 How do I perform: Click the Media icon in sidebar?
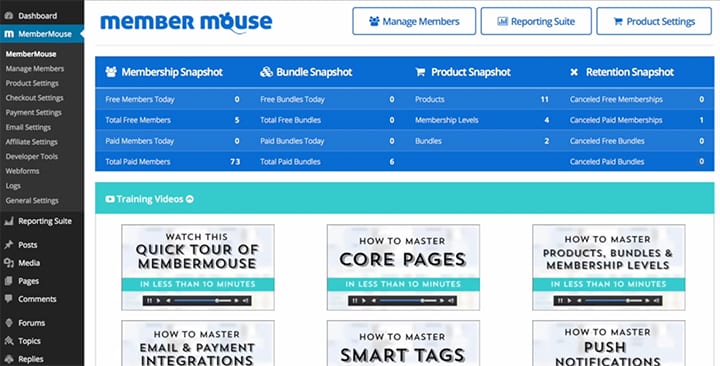click(9, 263)
